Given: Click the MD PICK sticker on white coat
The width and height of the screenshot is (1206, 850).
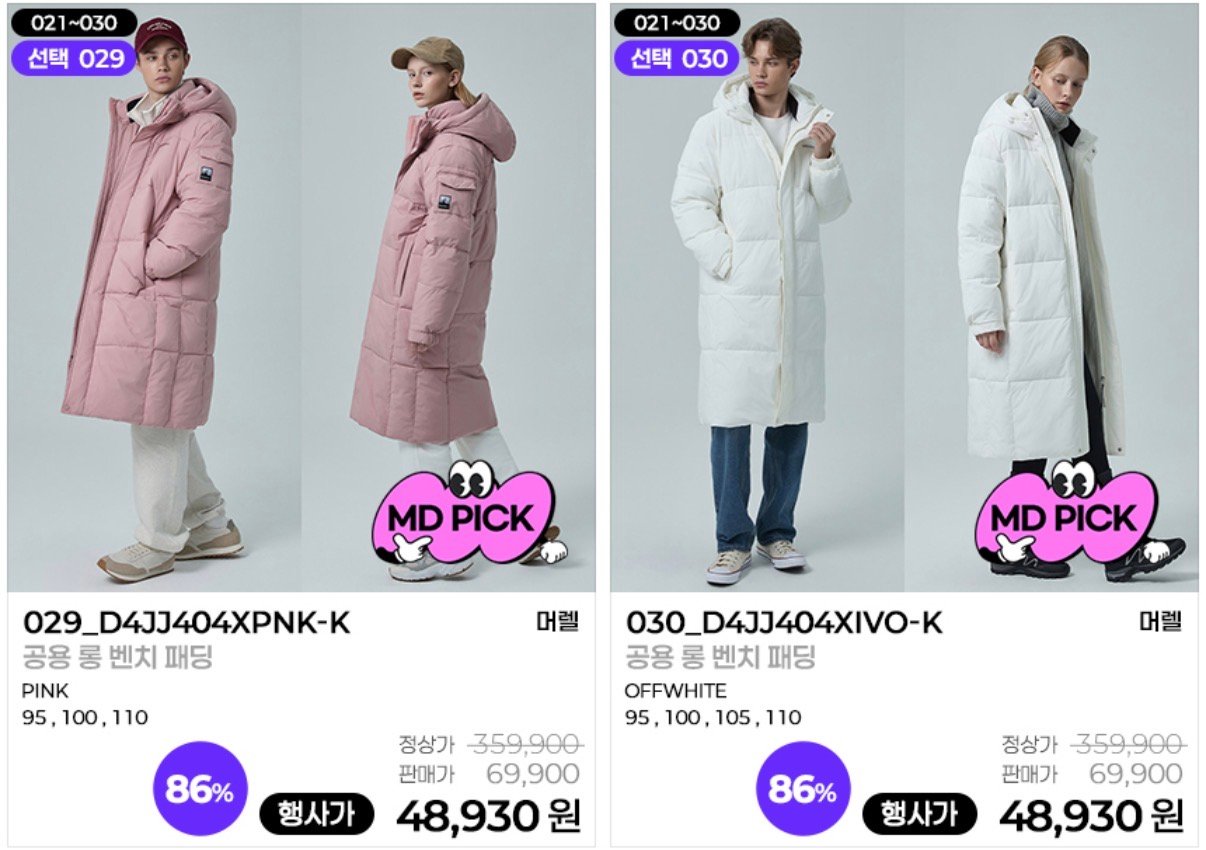Looking at the screenshot, I should click(x=1069, y=516).
